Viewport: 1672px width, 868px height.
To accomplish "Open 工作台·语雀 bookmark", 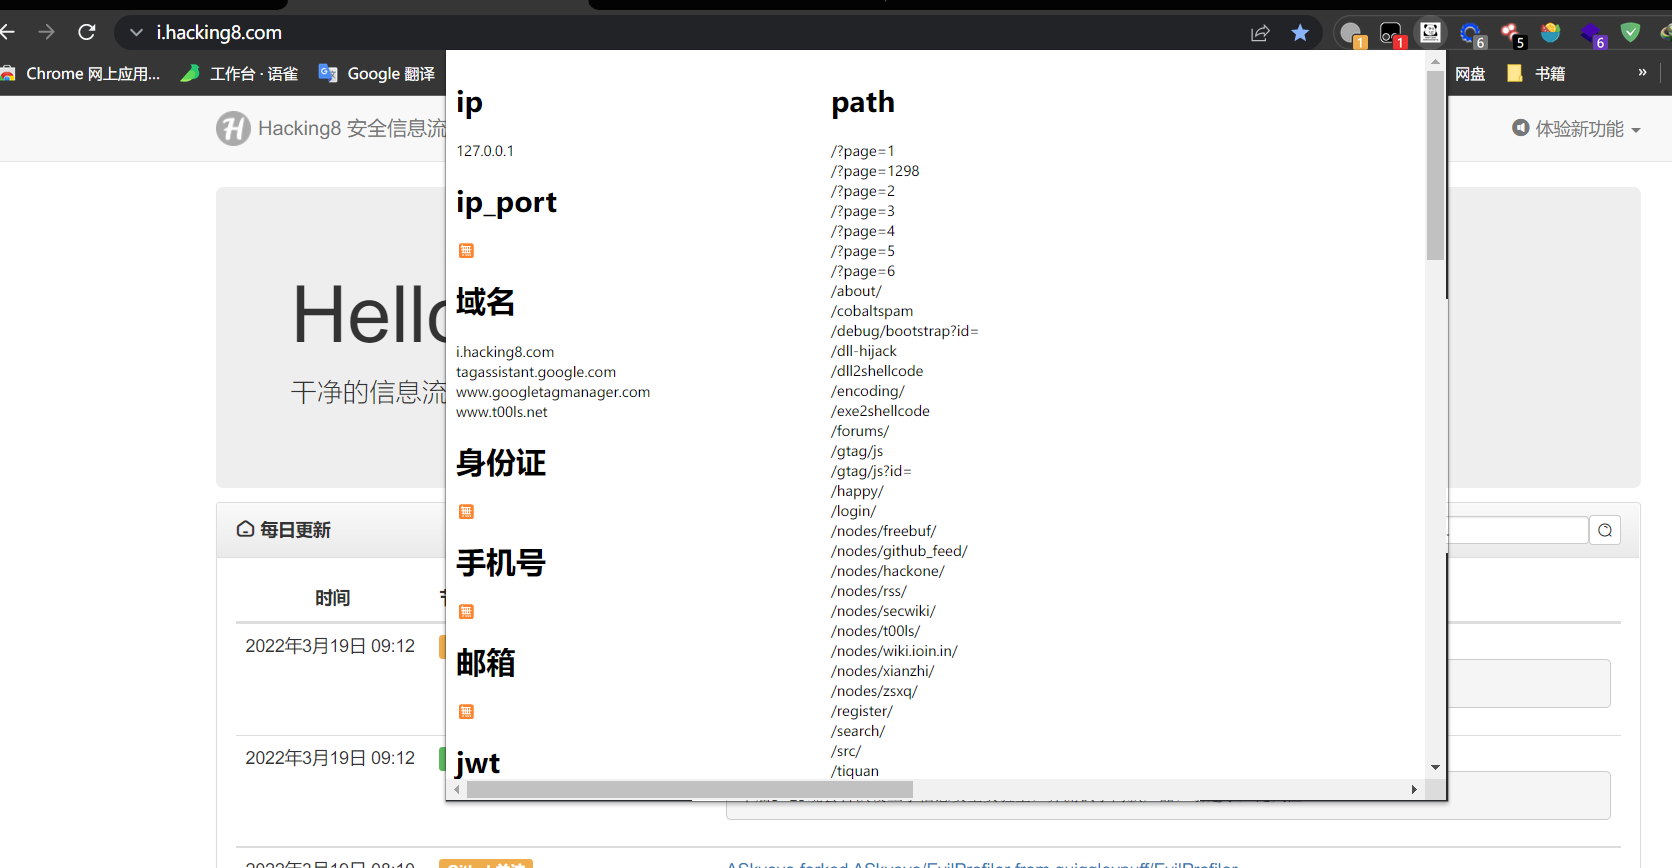I will [239, 74].
